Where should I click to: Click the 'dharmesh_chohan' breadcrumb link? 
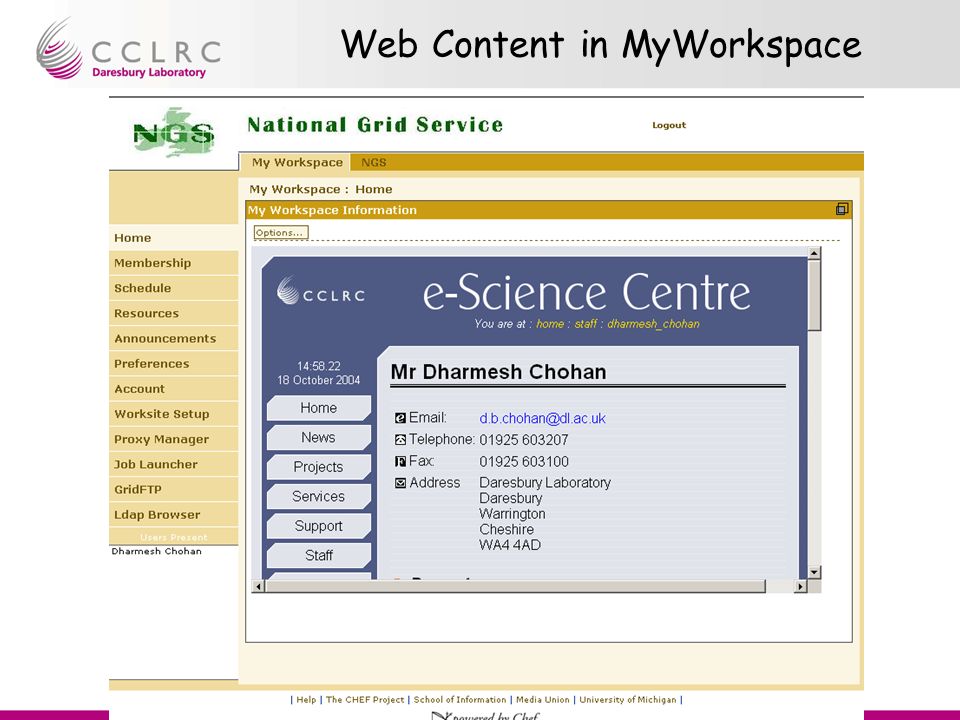click(x=653, y=324)
